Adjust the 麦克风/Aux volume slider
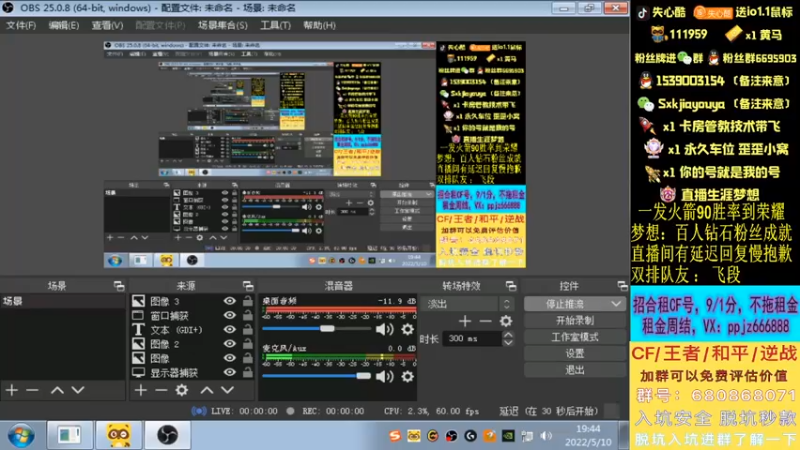 (317, 377)
